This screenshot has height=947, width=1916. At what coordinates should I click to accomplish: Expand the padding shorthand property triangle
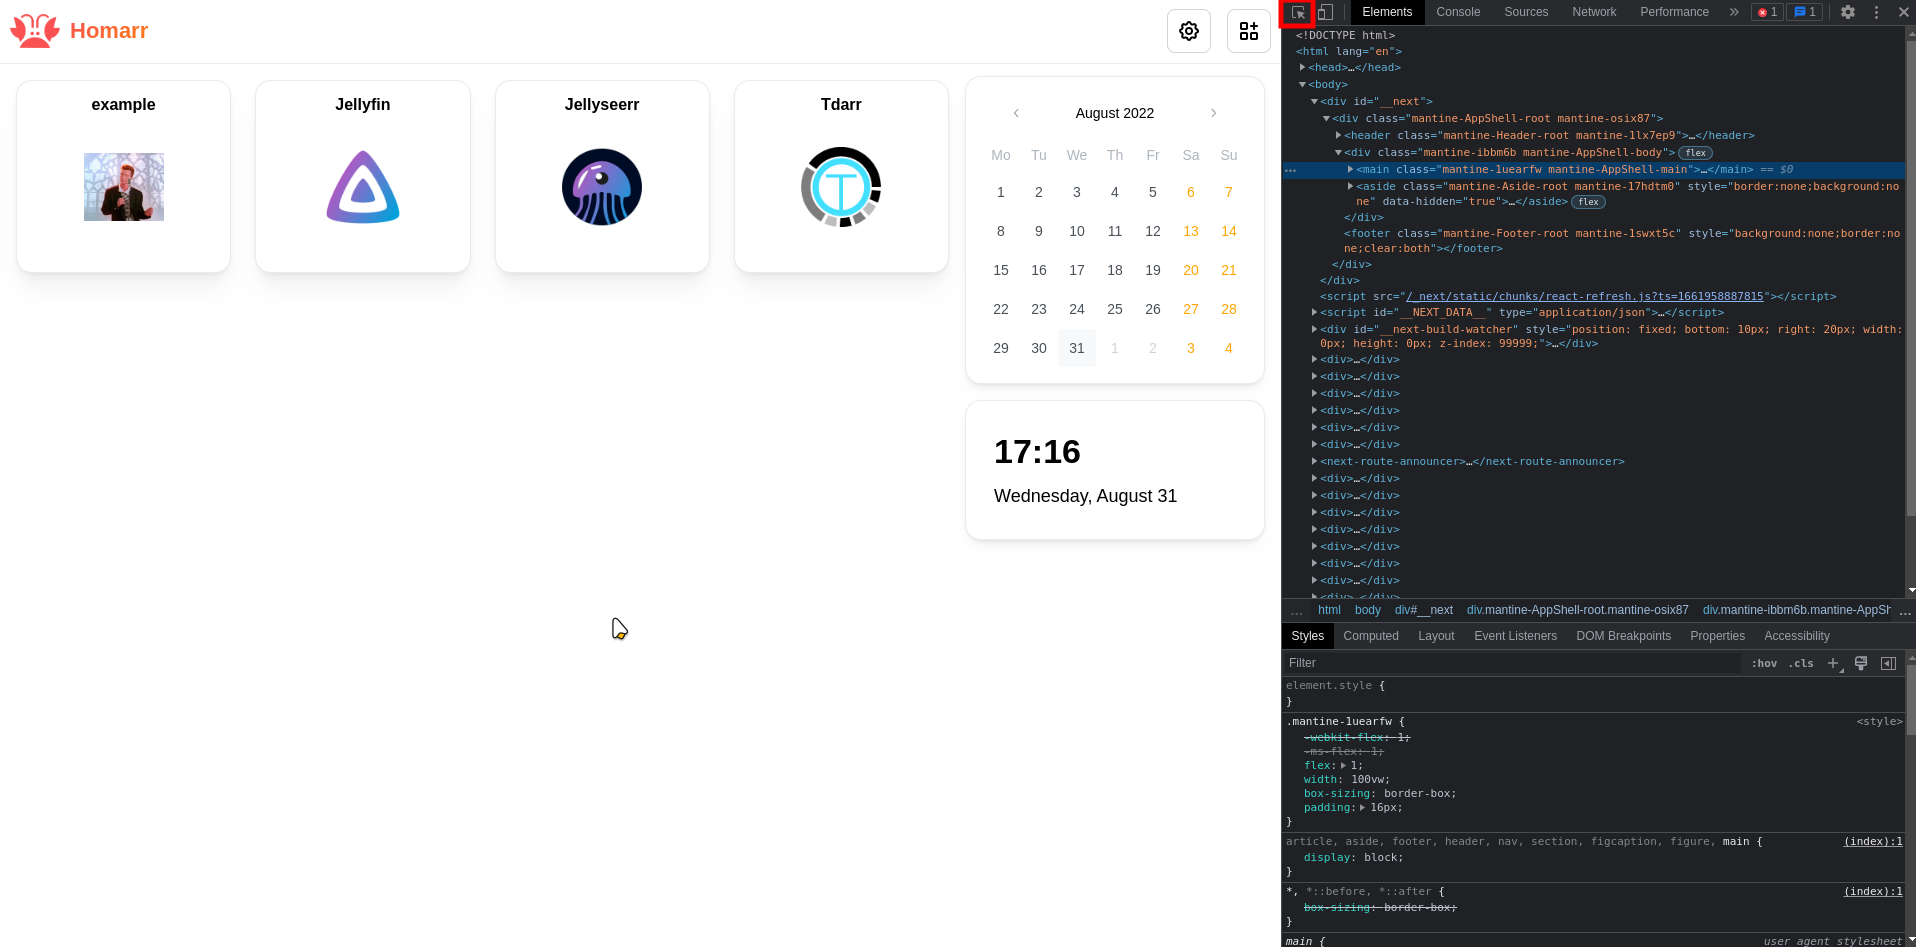pos(1362,807)
